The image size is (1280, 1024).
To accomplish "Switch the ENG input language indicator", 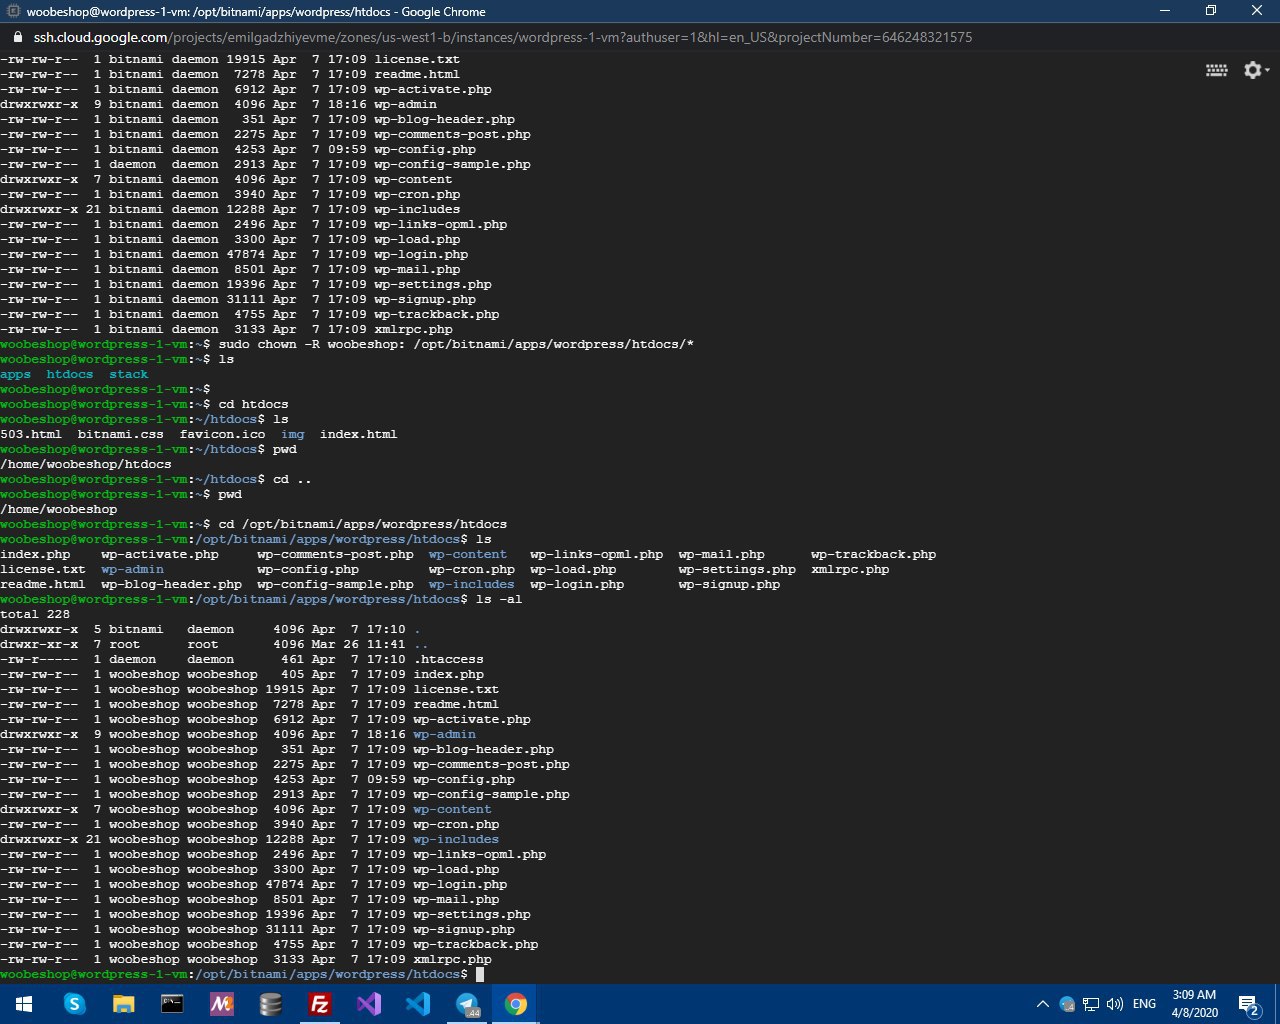I will [x=1145, y=1004].
